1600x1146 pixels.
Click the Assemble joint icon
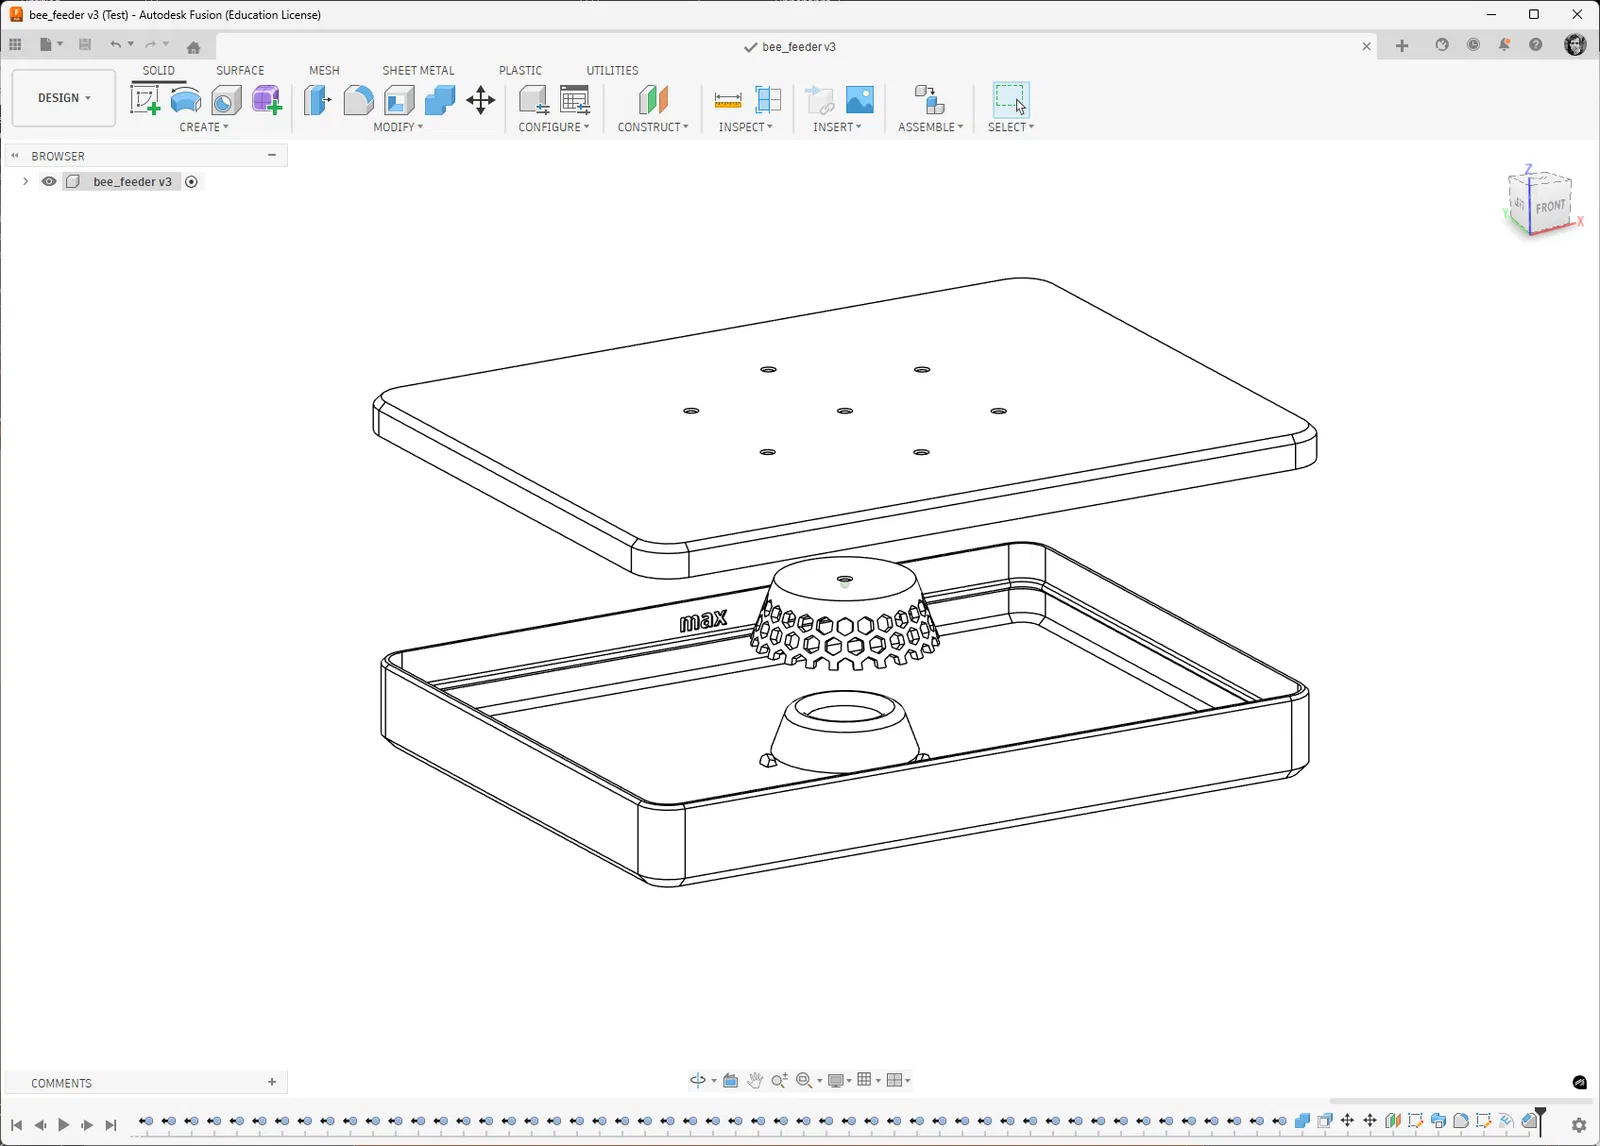click(x=930, y=100)
